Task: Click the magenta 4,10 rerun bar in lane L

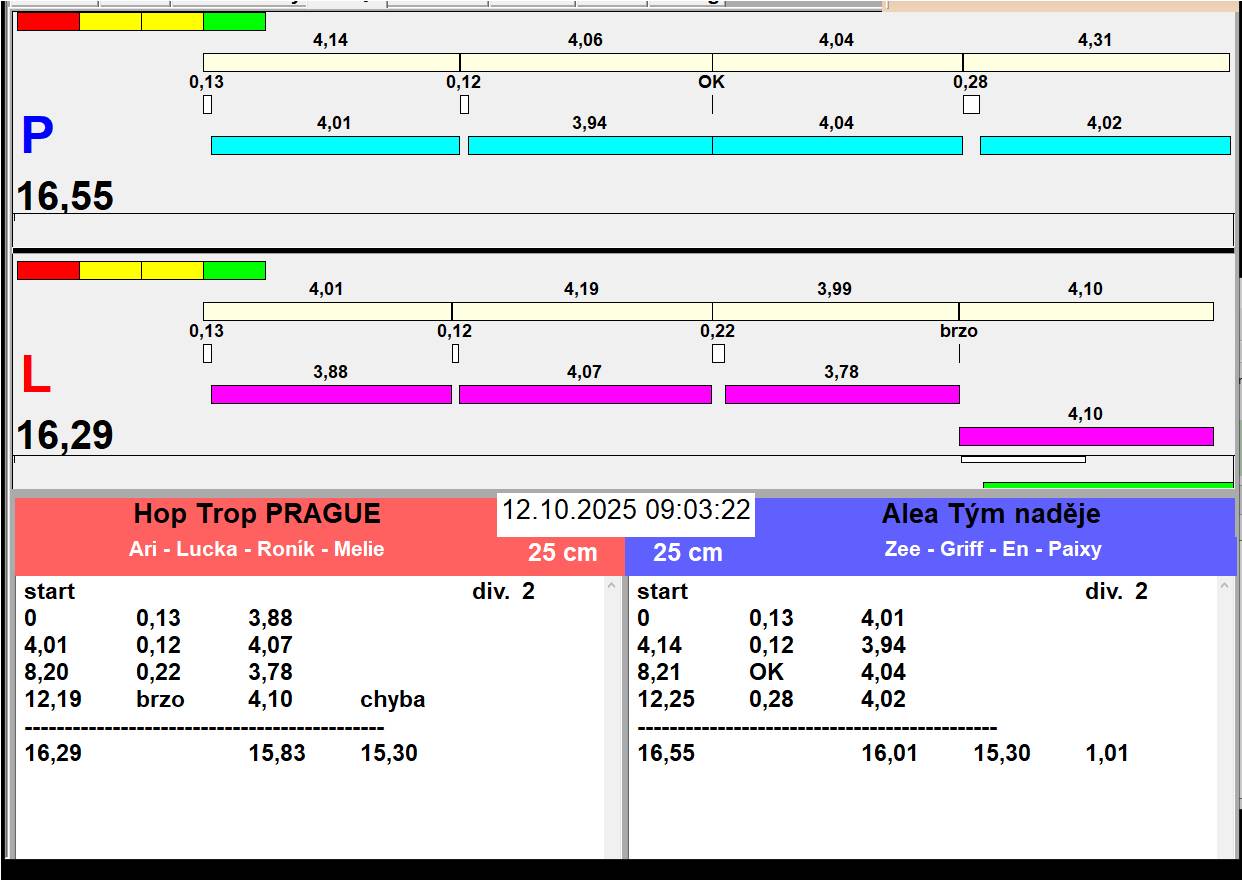Action: (1085, 436)
